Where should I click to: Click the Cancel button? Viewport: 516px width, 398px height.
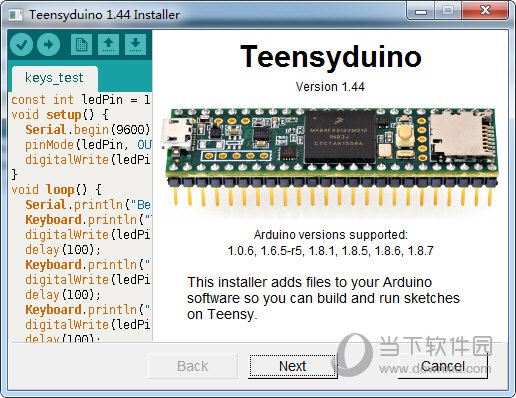(x=443, y=366)
